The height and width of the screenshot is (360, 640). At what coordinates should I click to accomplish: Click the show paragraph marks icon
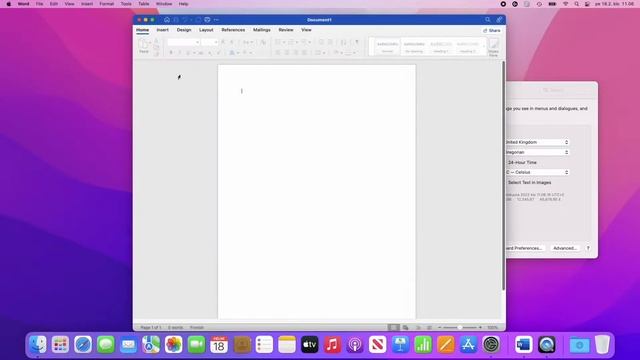pos(357,42)
